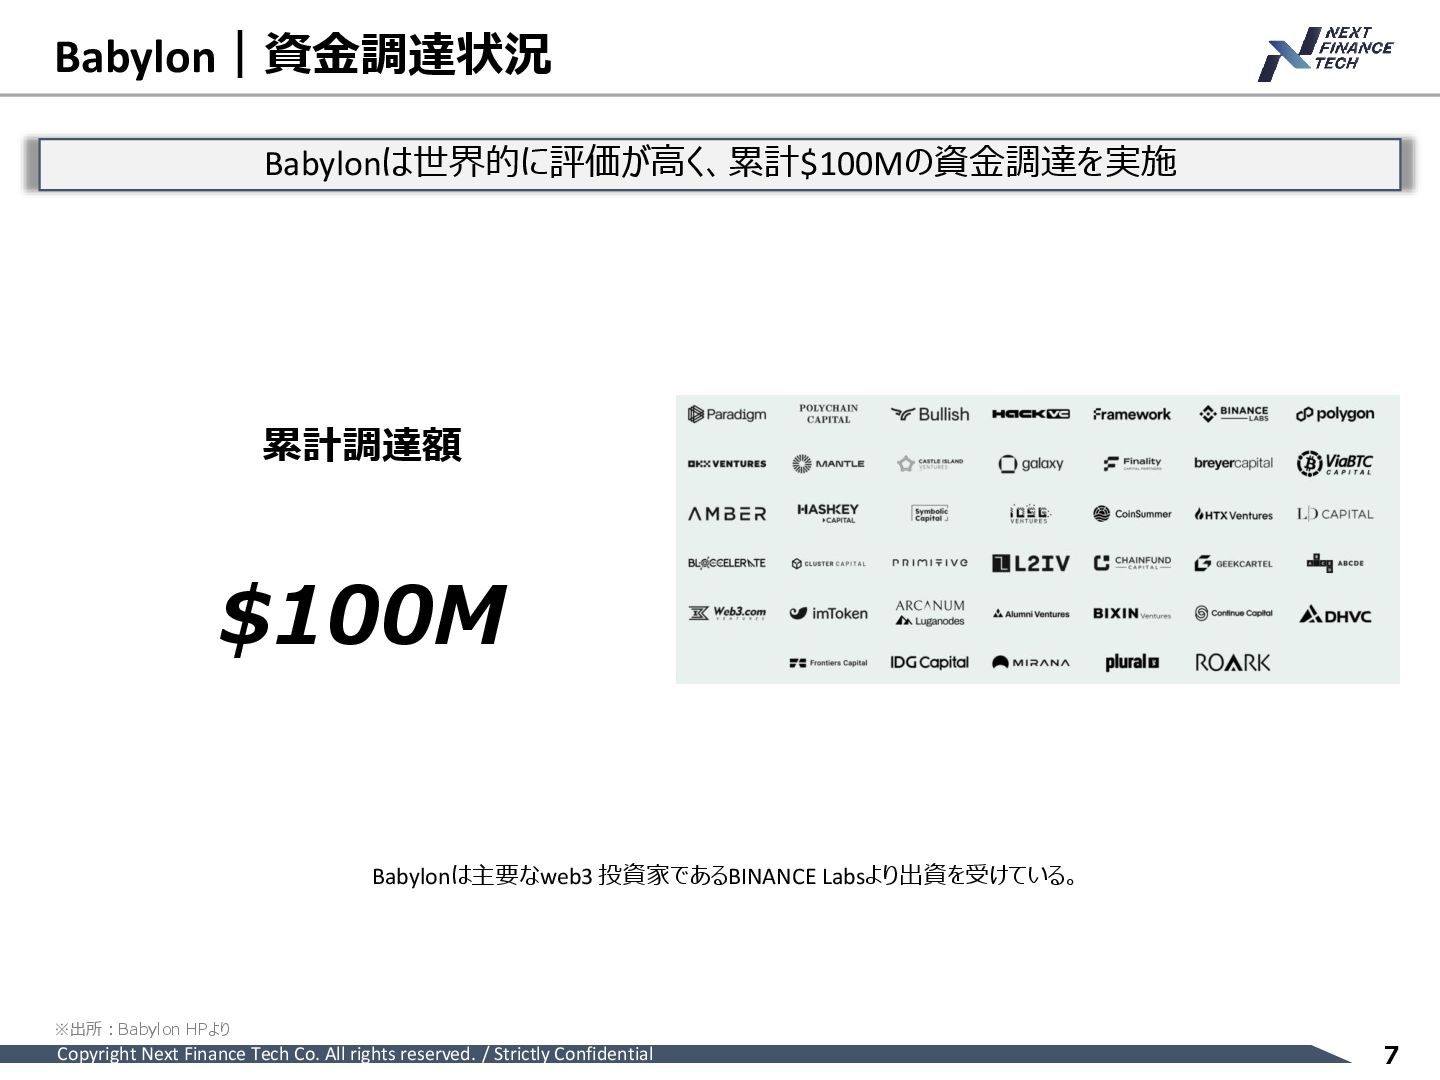Click the Mantle logo
The width and height of the screenshot is (1440, 1080).
[x=828, y=464]
